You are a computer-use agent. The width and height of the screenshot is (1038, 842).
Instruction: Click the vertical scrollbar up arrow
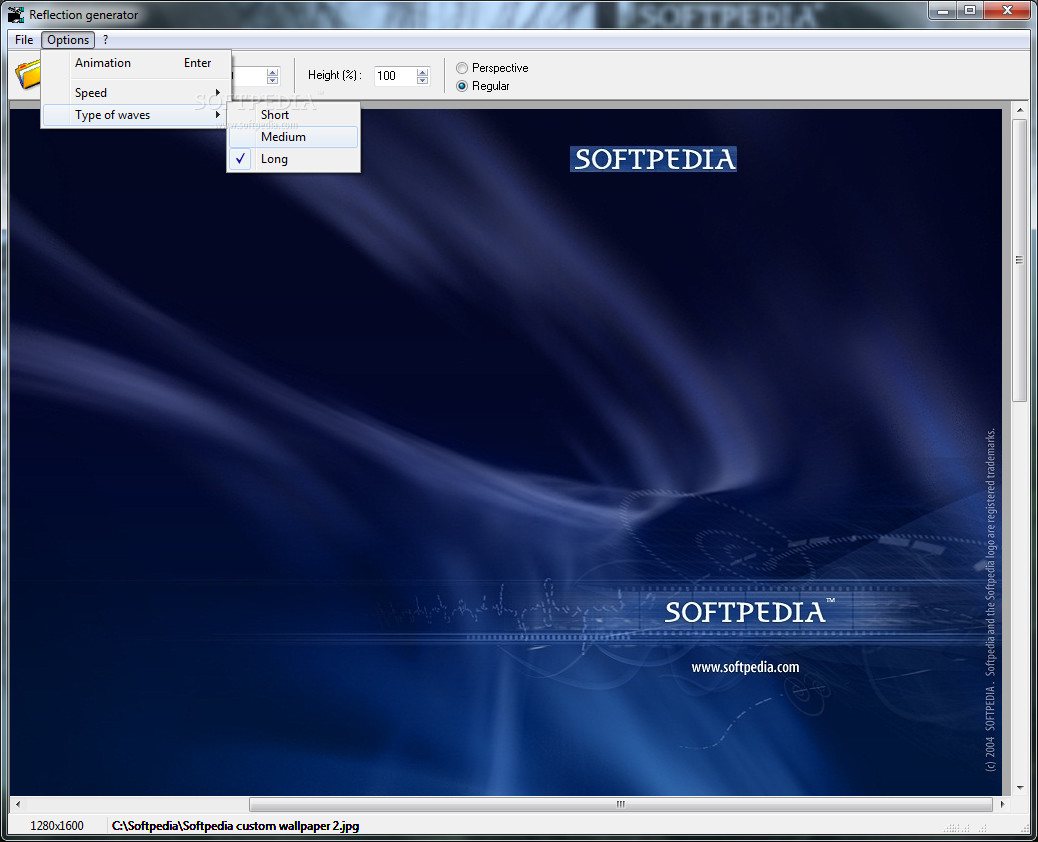pyautogui.click(x=1019, y=110)
